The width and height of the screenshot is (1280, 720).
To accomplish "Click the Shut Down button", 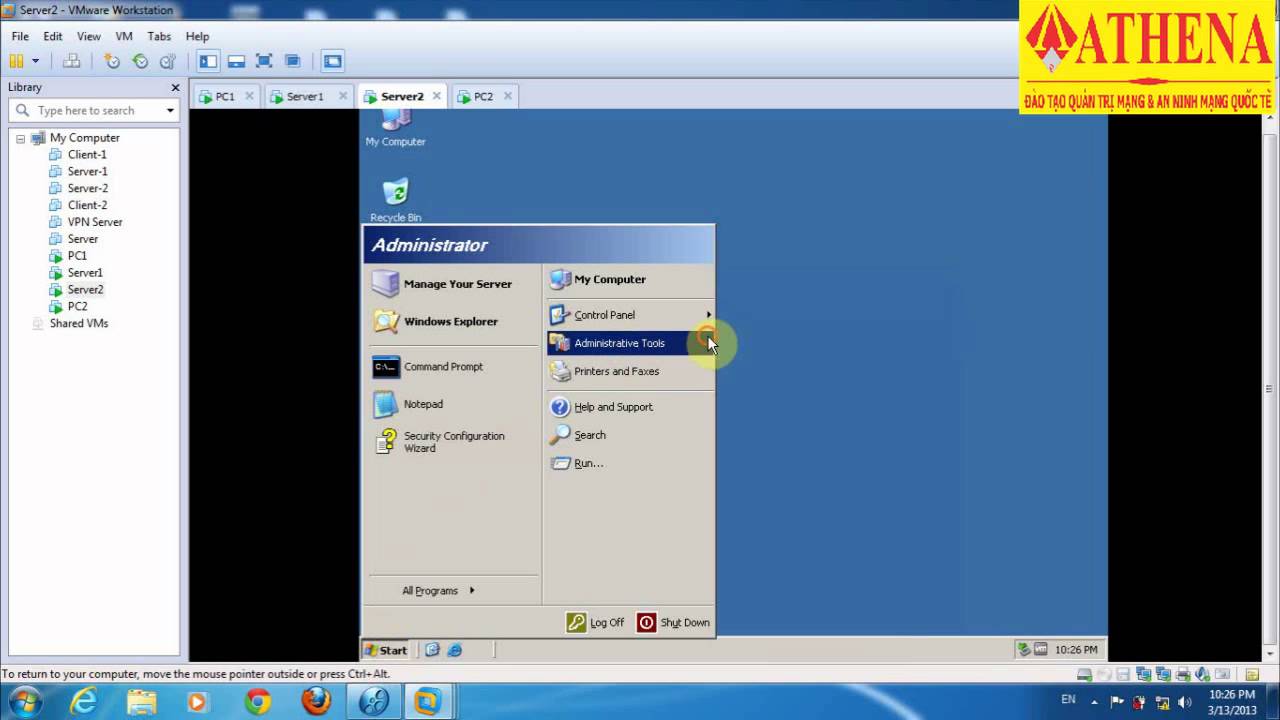I will point(674,622).
